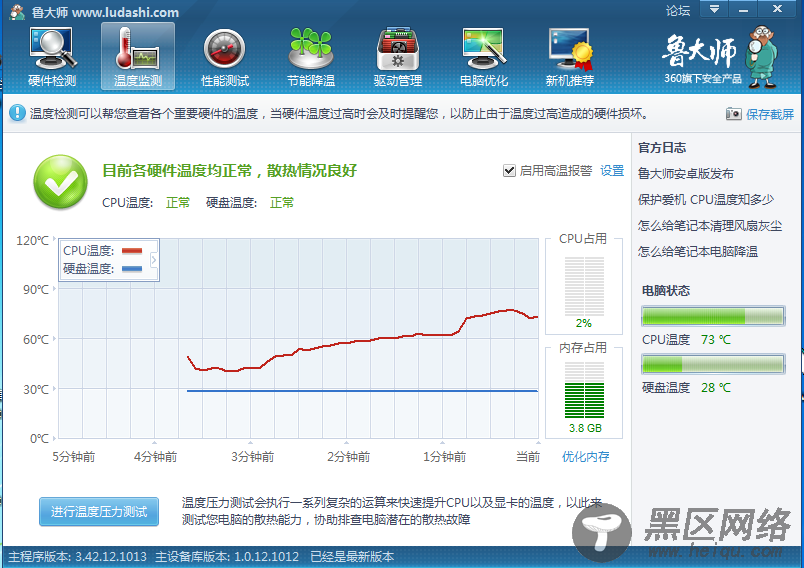Open 设置 for high temperature alarm
This screenshot has width=804, height=568.
coord(612,171)
